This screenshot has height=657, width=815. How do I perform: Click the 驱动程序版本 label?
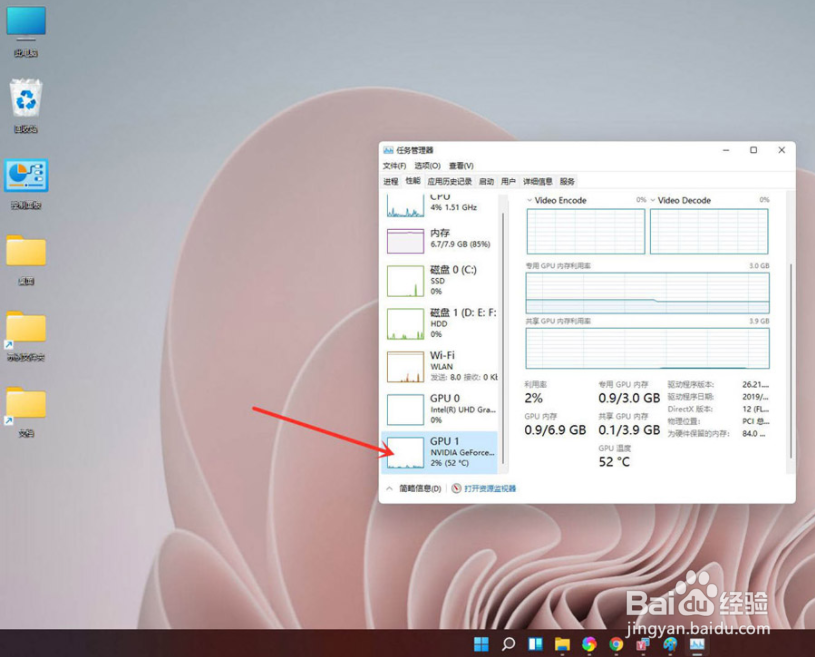click(x=691, y=385)
